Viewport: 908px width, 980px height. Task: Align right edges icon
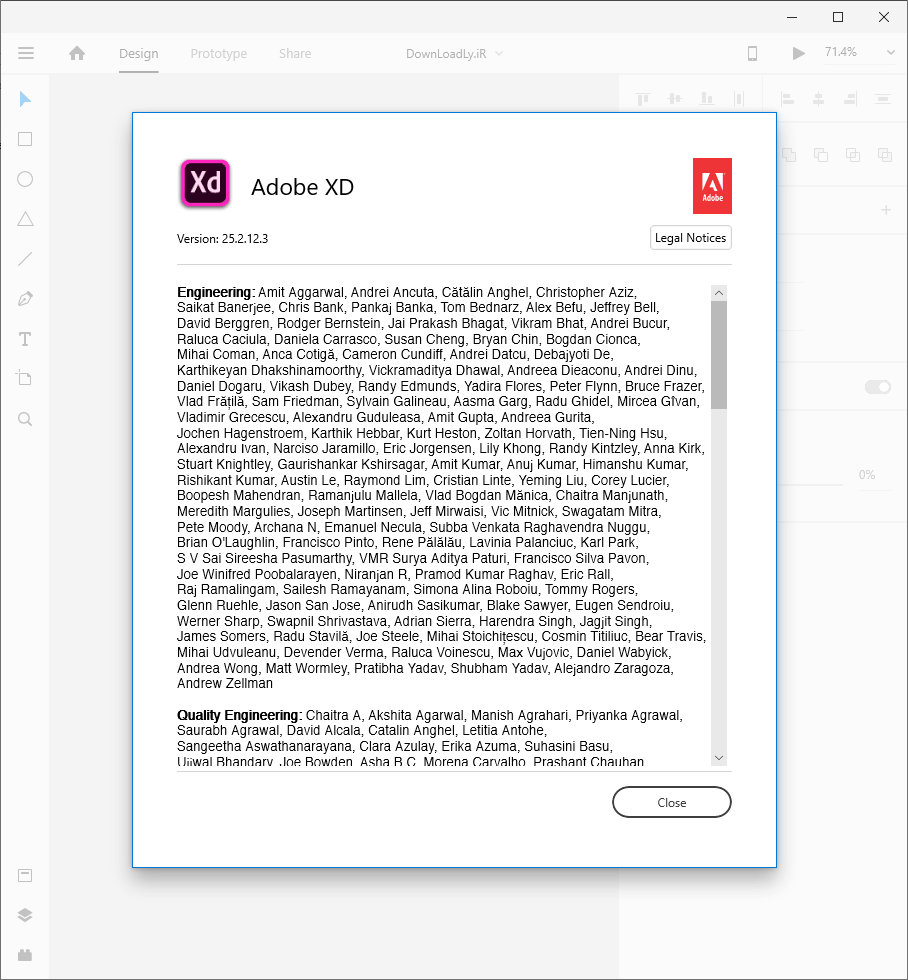pos(851,99)
